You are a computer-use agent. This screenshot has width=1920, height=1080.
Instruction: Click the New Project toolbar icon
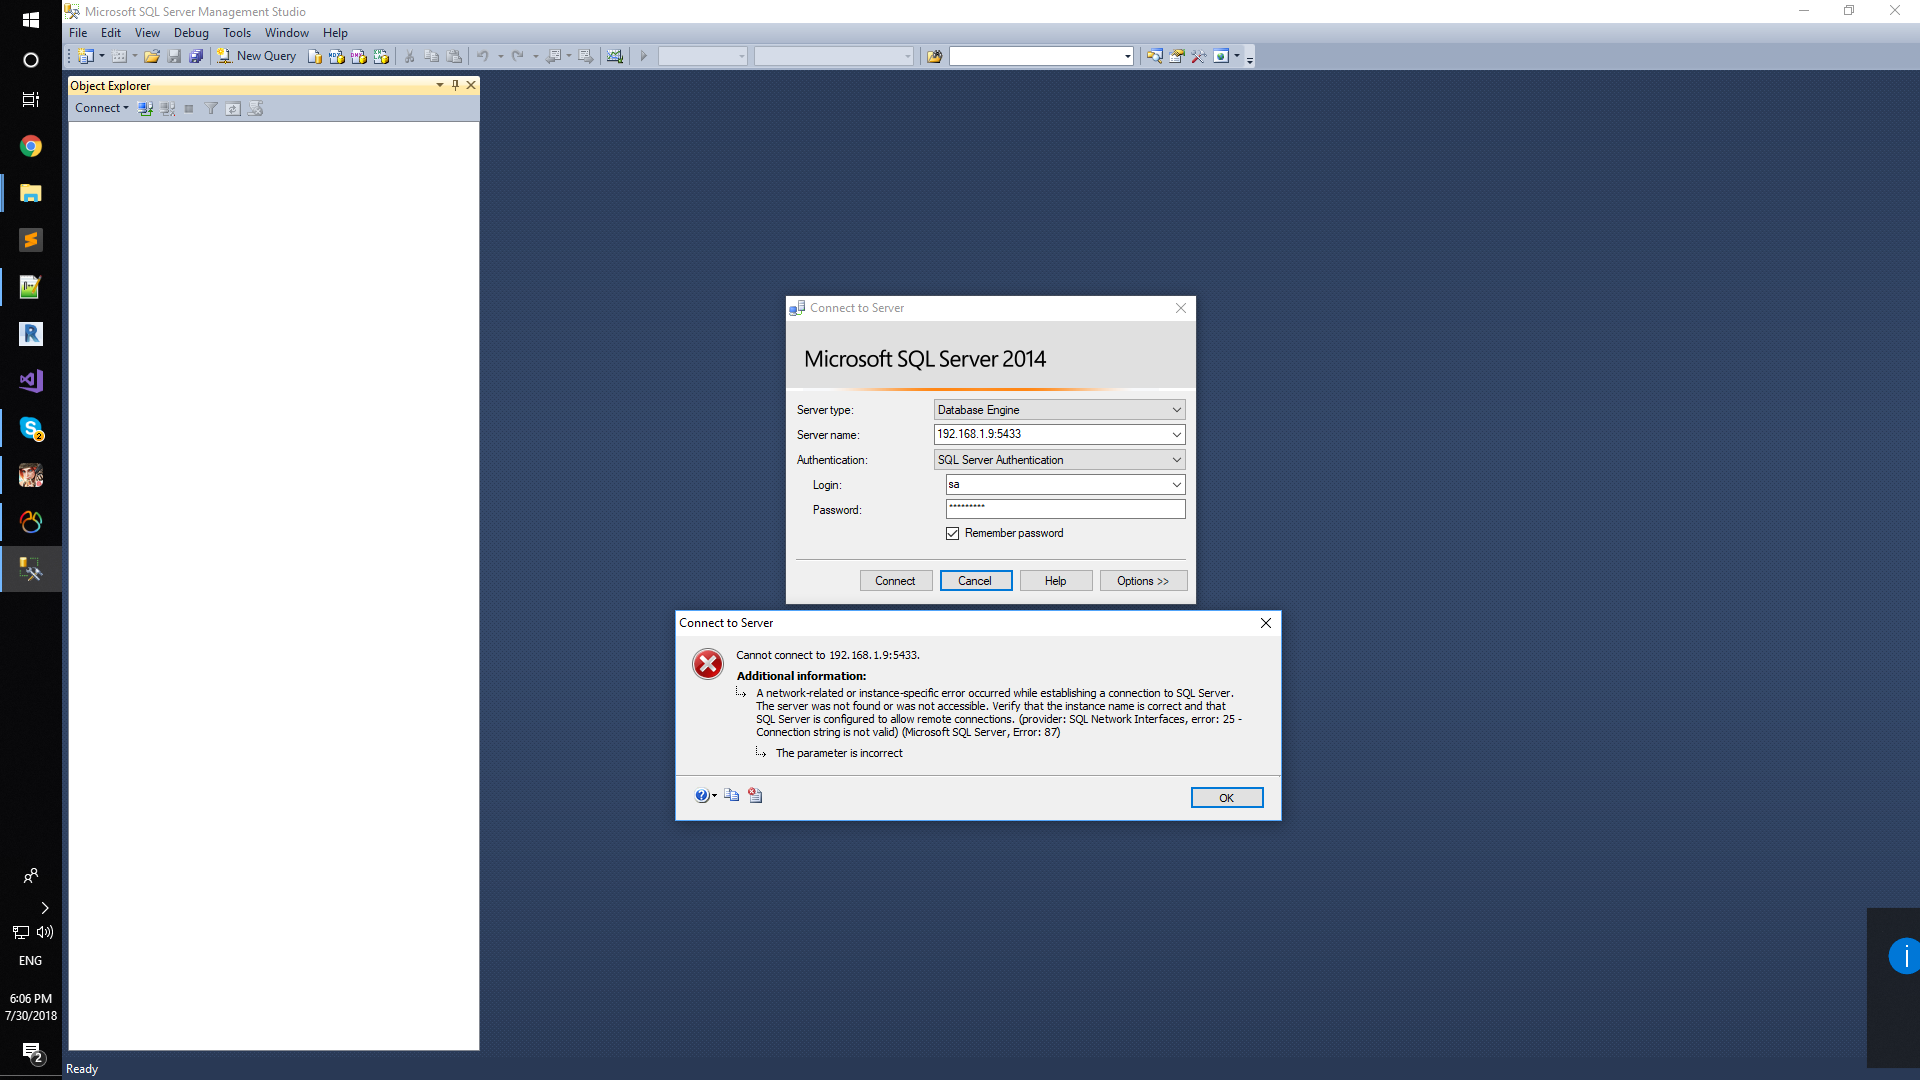86,56
